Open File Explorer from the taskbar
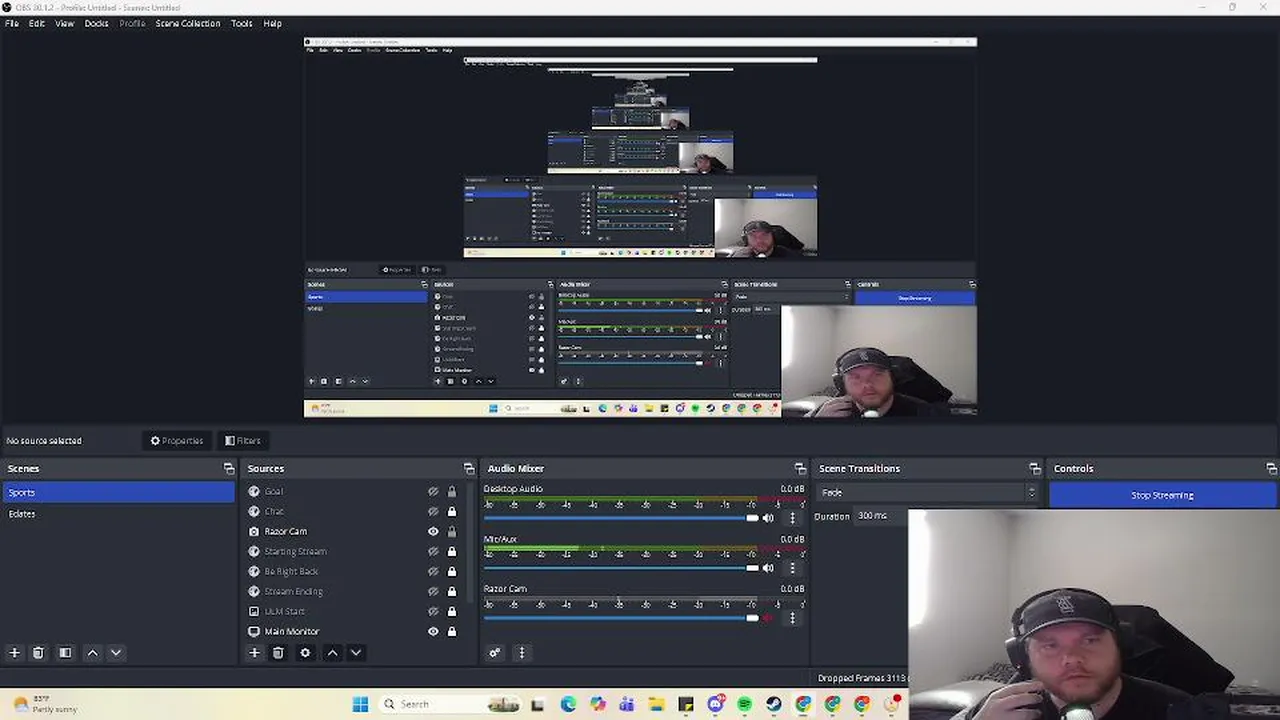Viewport: 1280px width, 720px height. 656,704
